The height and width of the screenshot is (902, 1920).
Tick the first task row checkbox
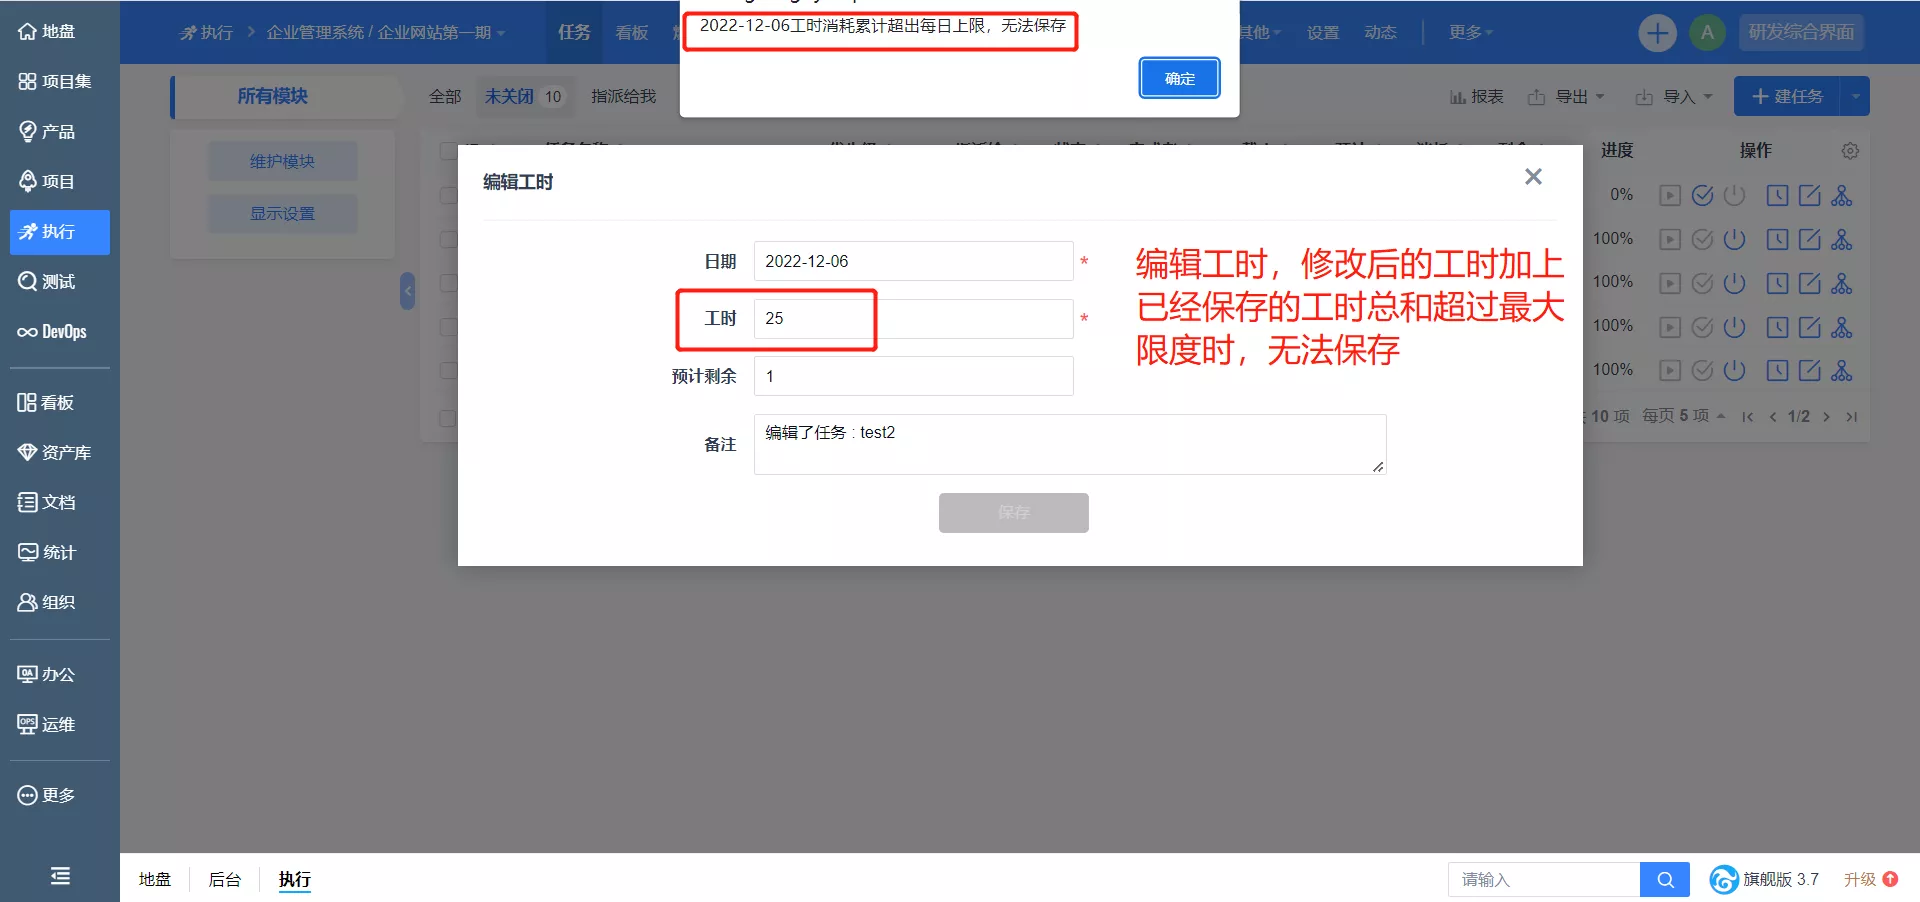(449, 196)
